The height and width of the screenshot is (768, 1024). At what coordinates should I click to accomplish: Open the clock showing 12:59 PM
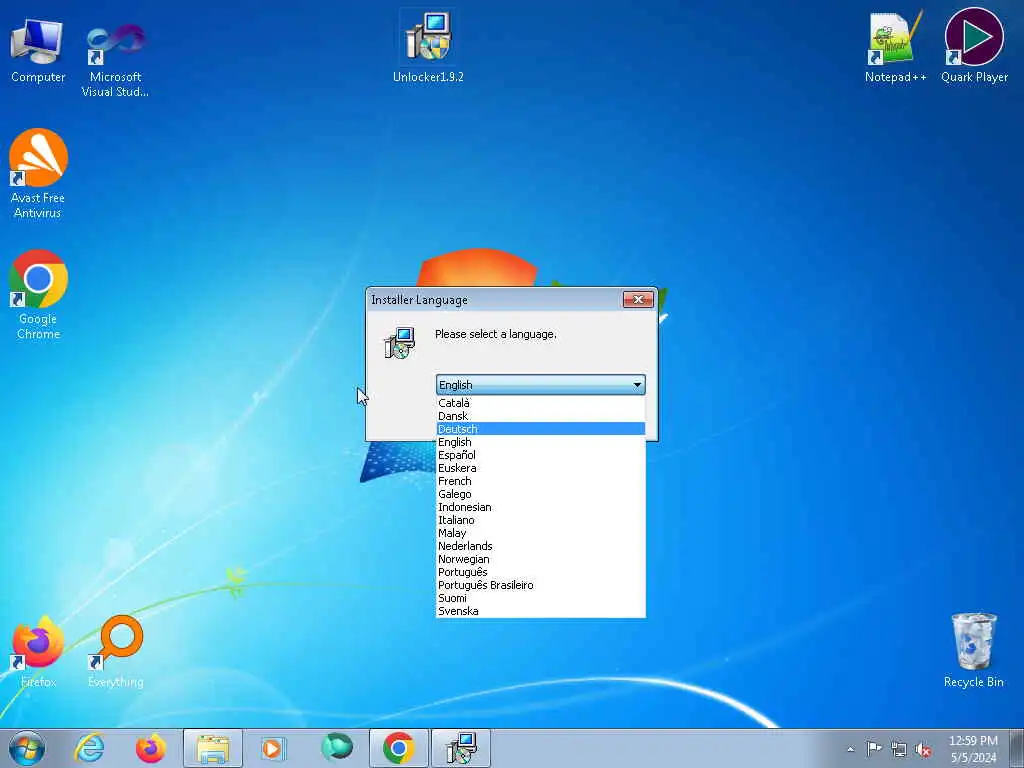(973, 749)
